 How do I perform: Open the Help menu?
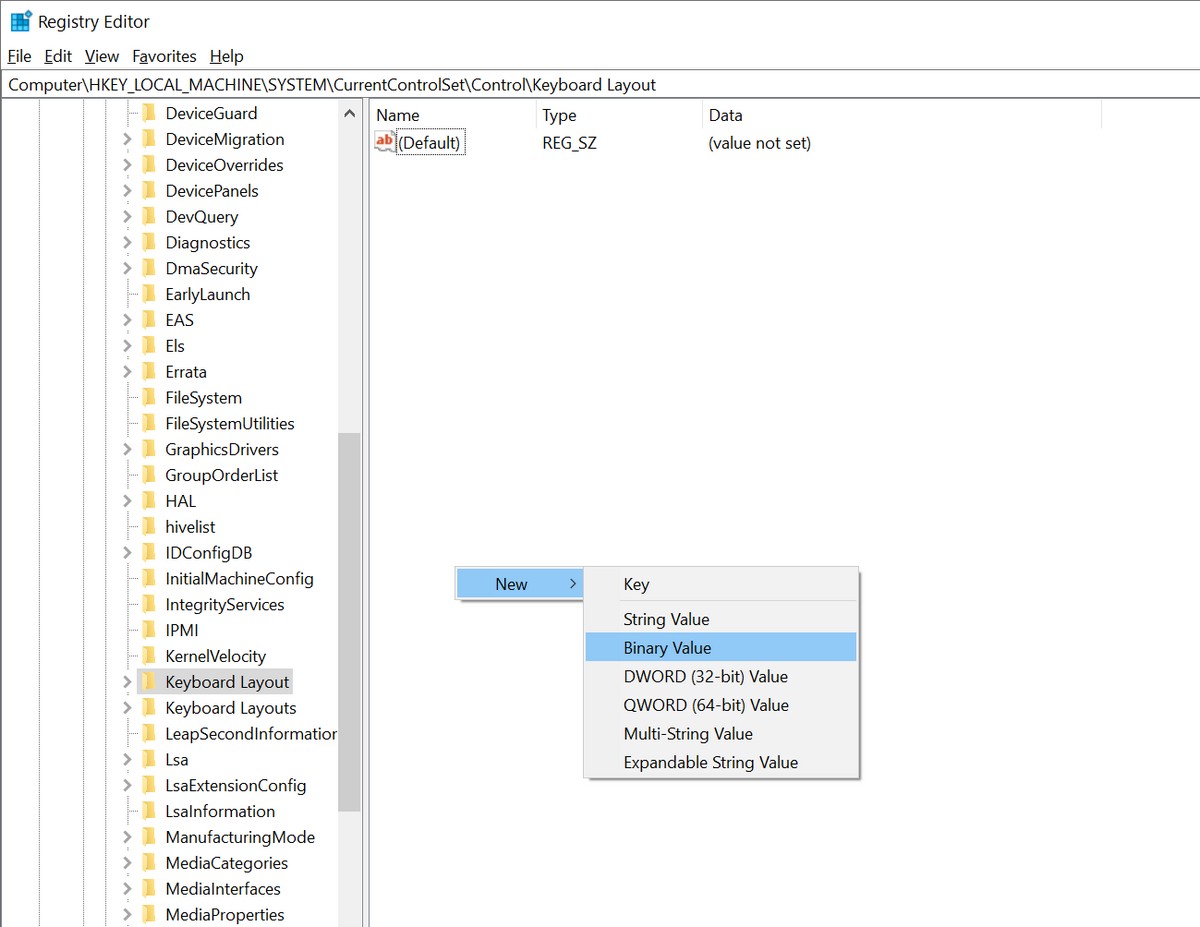pos(226,56)
